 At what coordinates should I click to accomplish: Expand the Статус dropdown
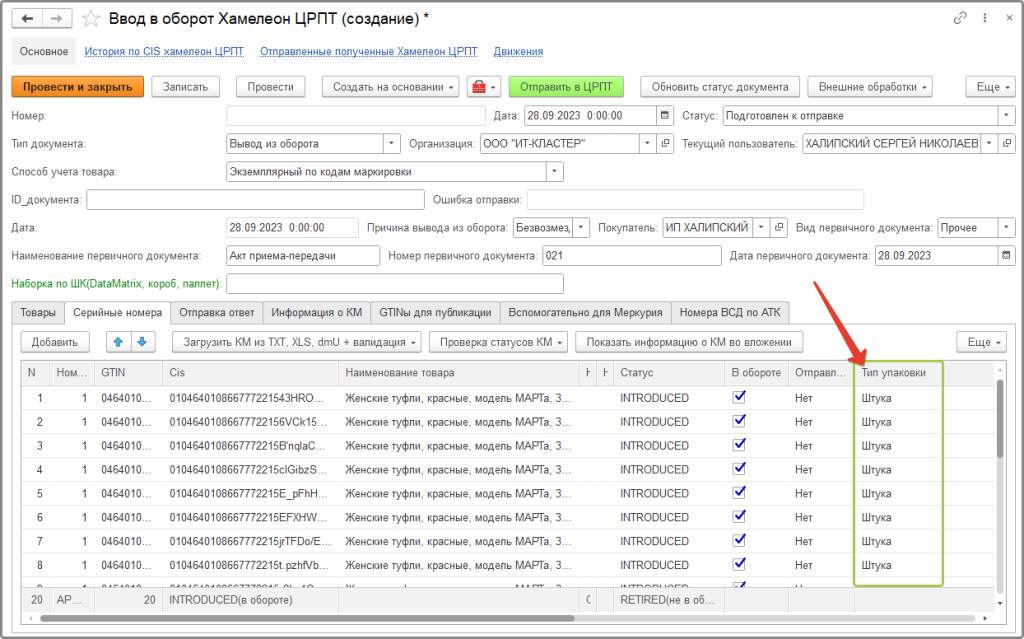pyautogui.click(x=1006, y=116)
